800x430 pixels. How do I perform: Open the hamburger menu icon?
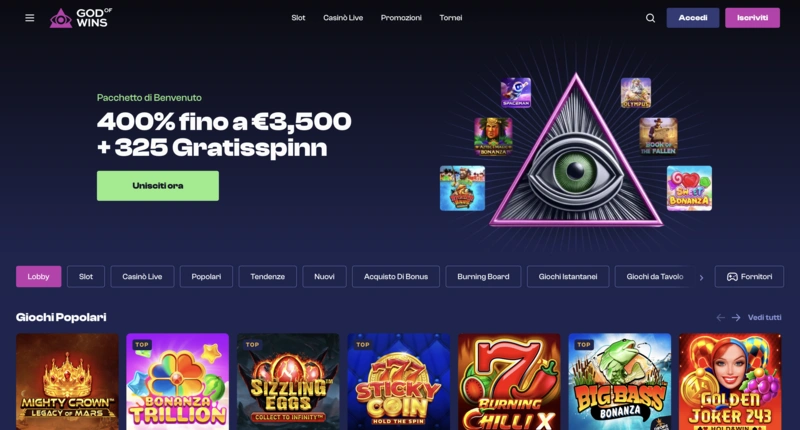pos(30,18)
